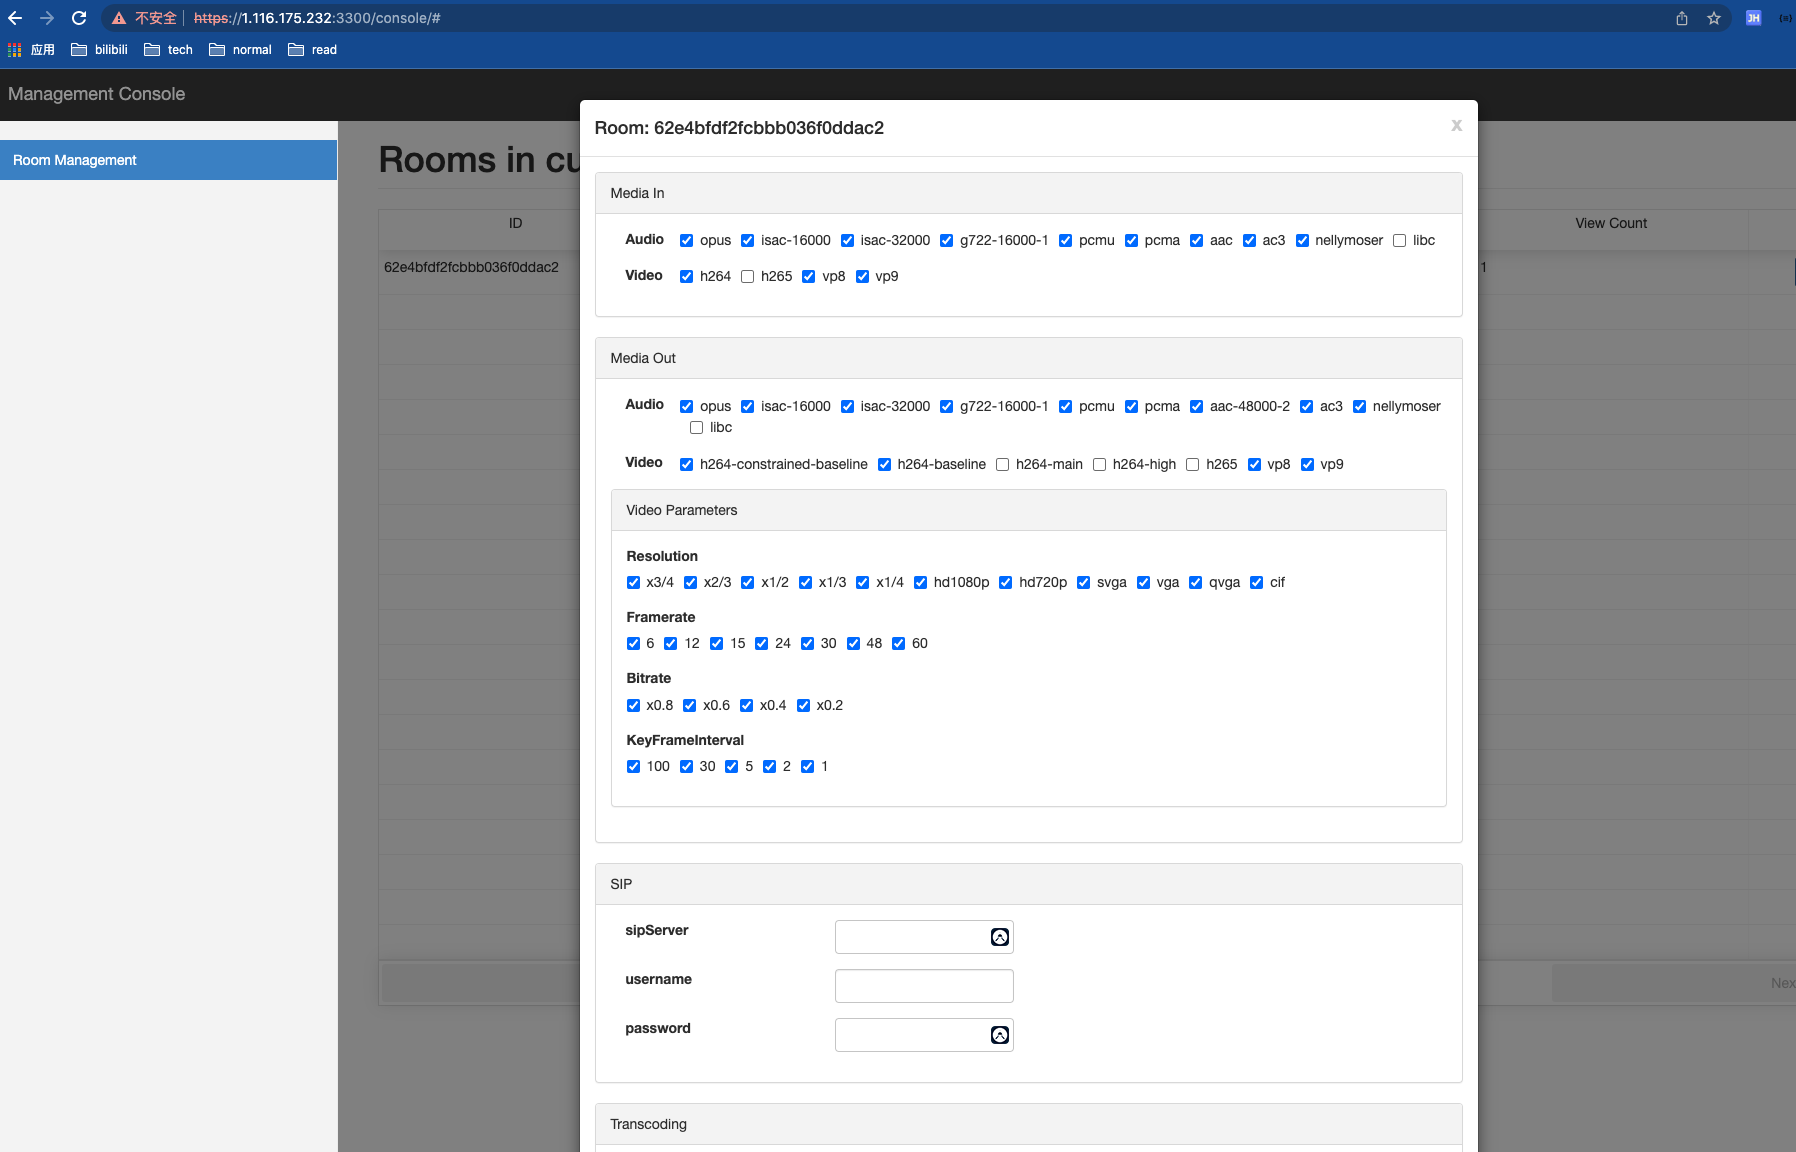Open the normal bookmarks folder
The image size is (1796, 1152).
pyautogui.click(x=240, y=50)
